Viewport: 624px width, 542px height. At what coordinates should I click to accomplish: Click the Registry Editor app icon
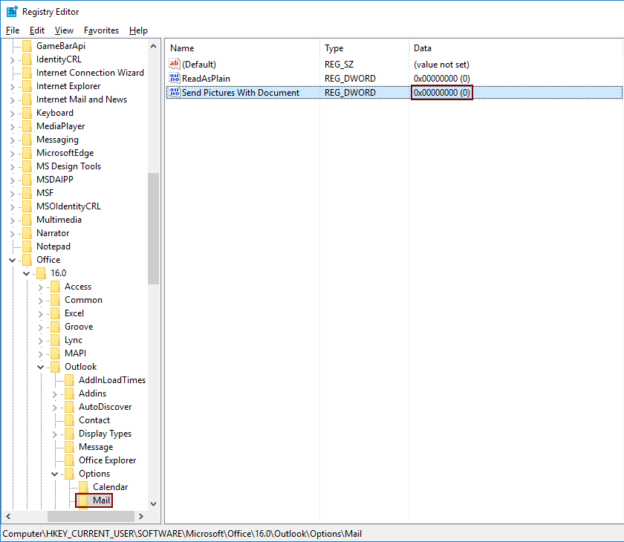(12, 12)
